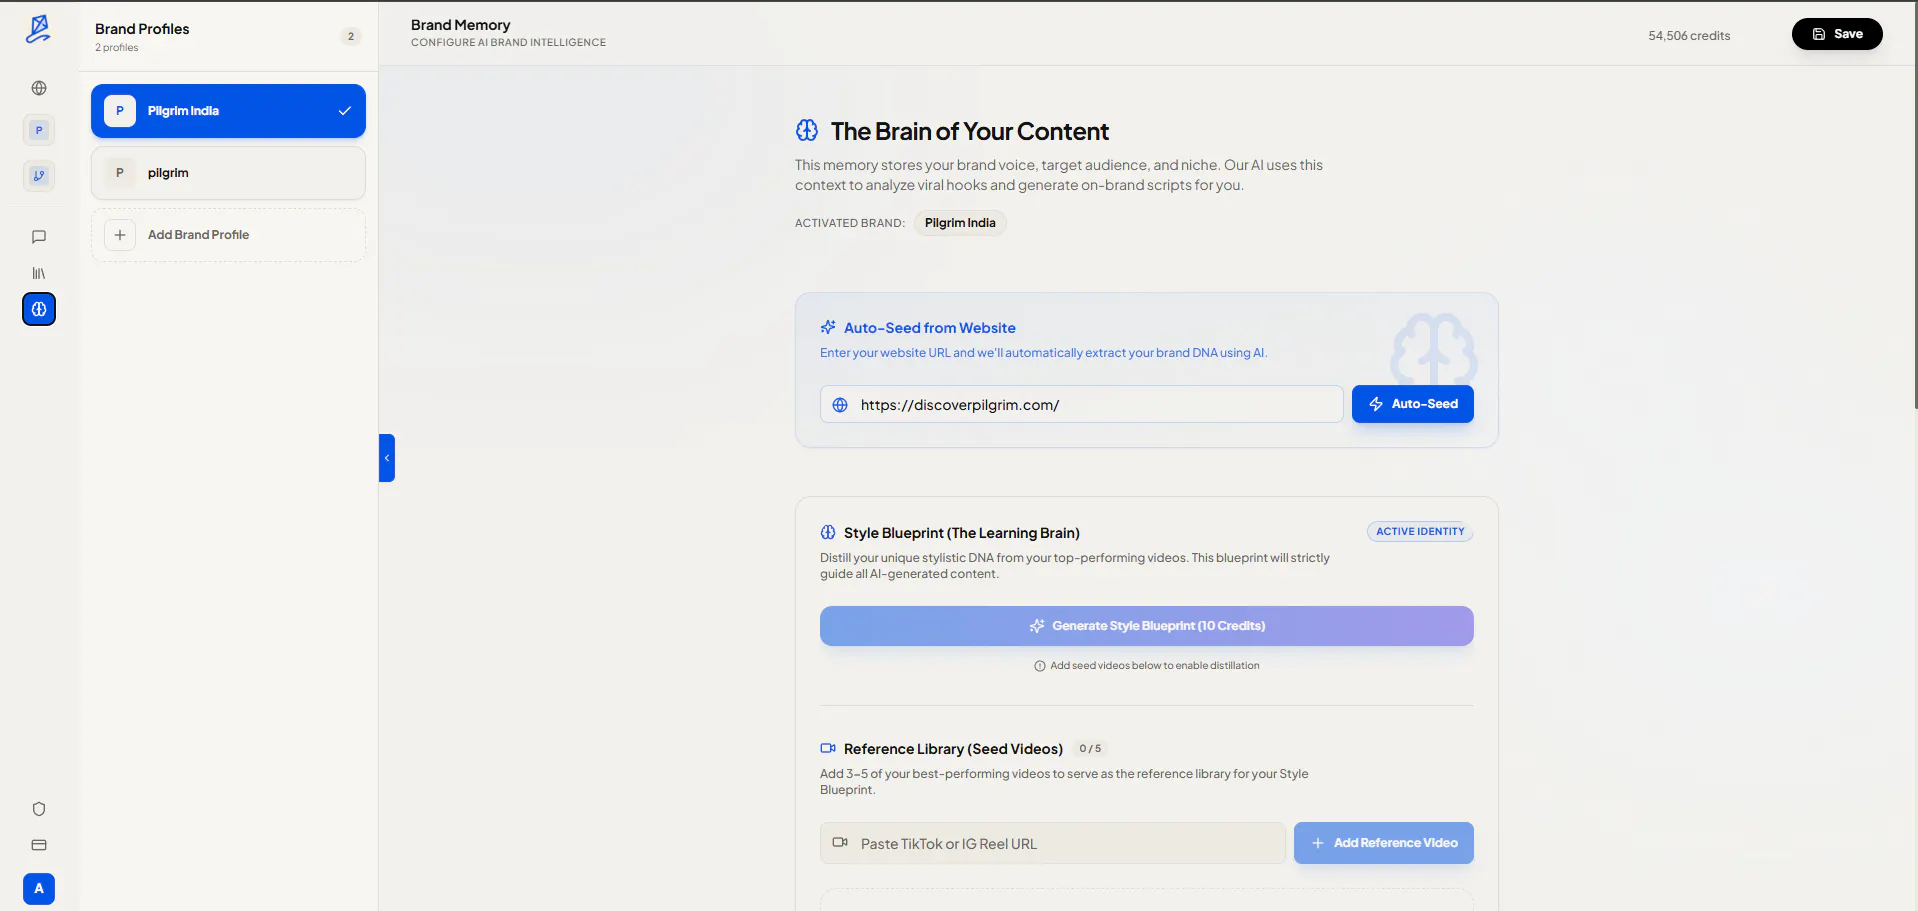Click the ACTIVATED BRAND: label
This screenshot has width=1918, height=911.
[x=850, y=223]
